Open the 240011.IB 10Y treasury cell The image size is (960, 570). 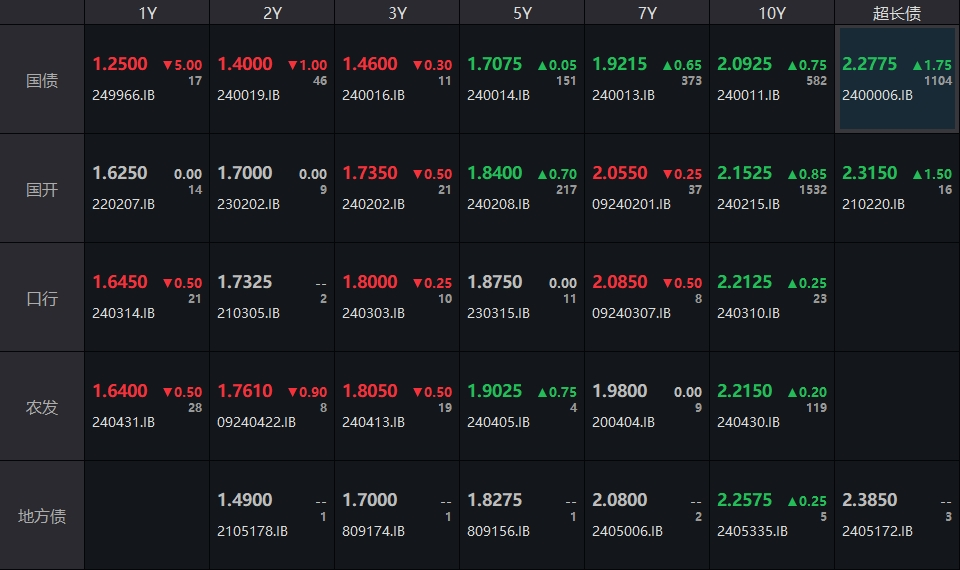(x=772, y=80)
